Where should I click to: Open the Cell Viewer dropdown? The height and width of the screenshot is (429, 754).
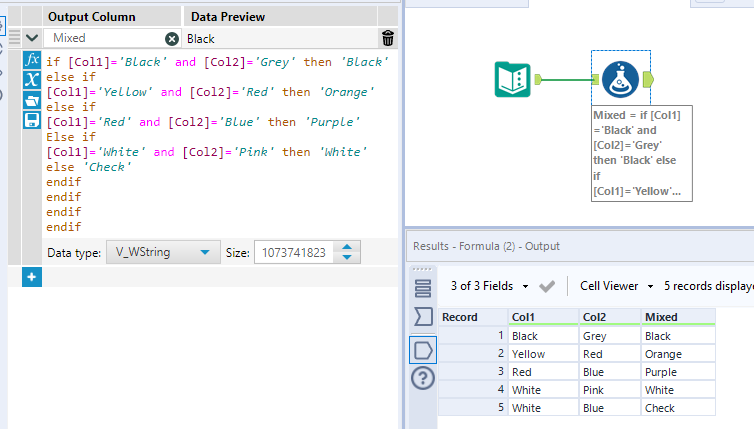616,286
